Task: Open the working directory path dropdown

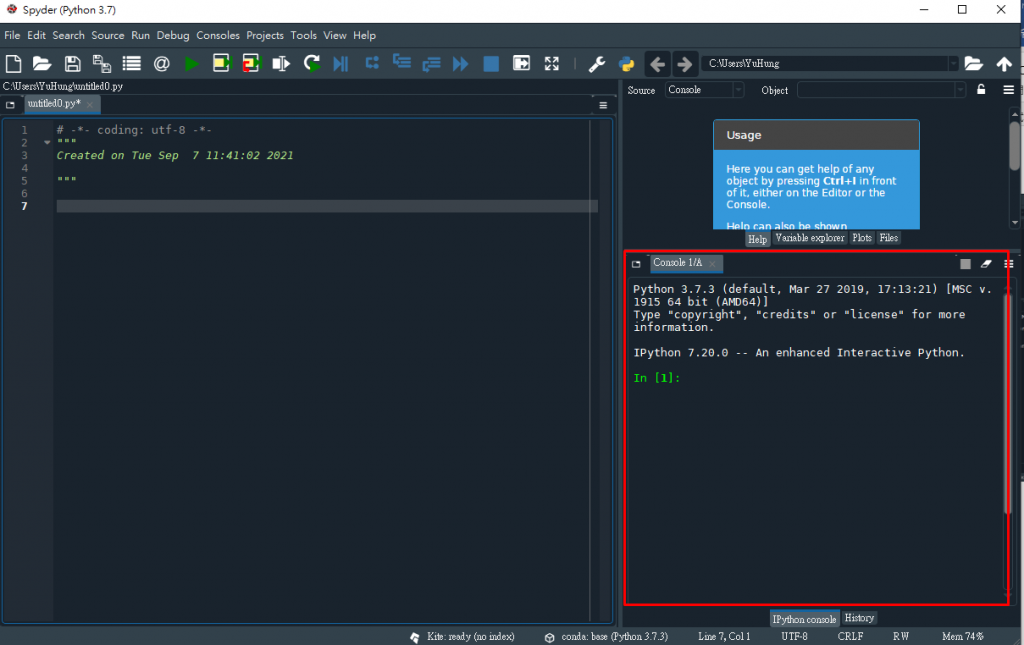Action: tap(953, 63)
